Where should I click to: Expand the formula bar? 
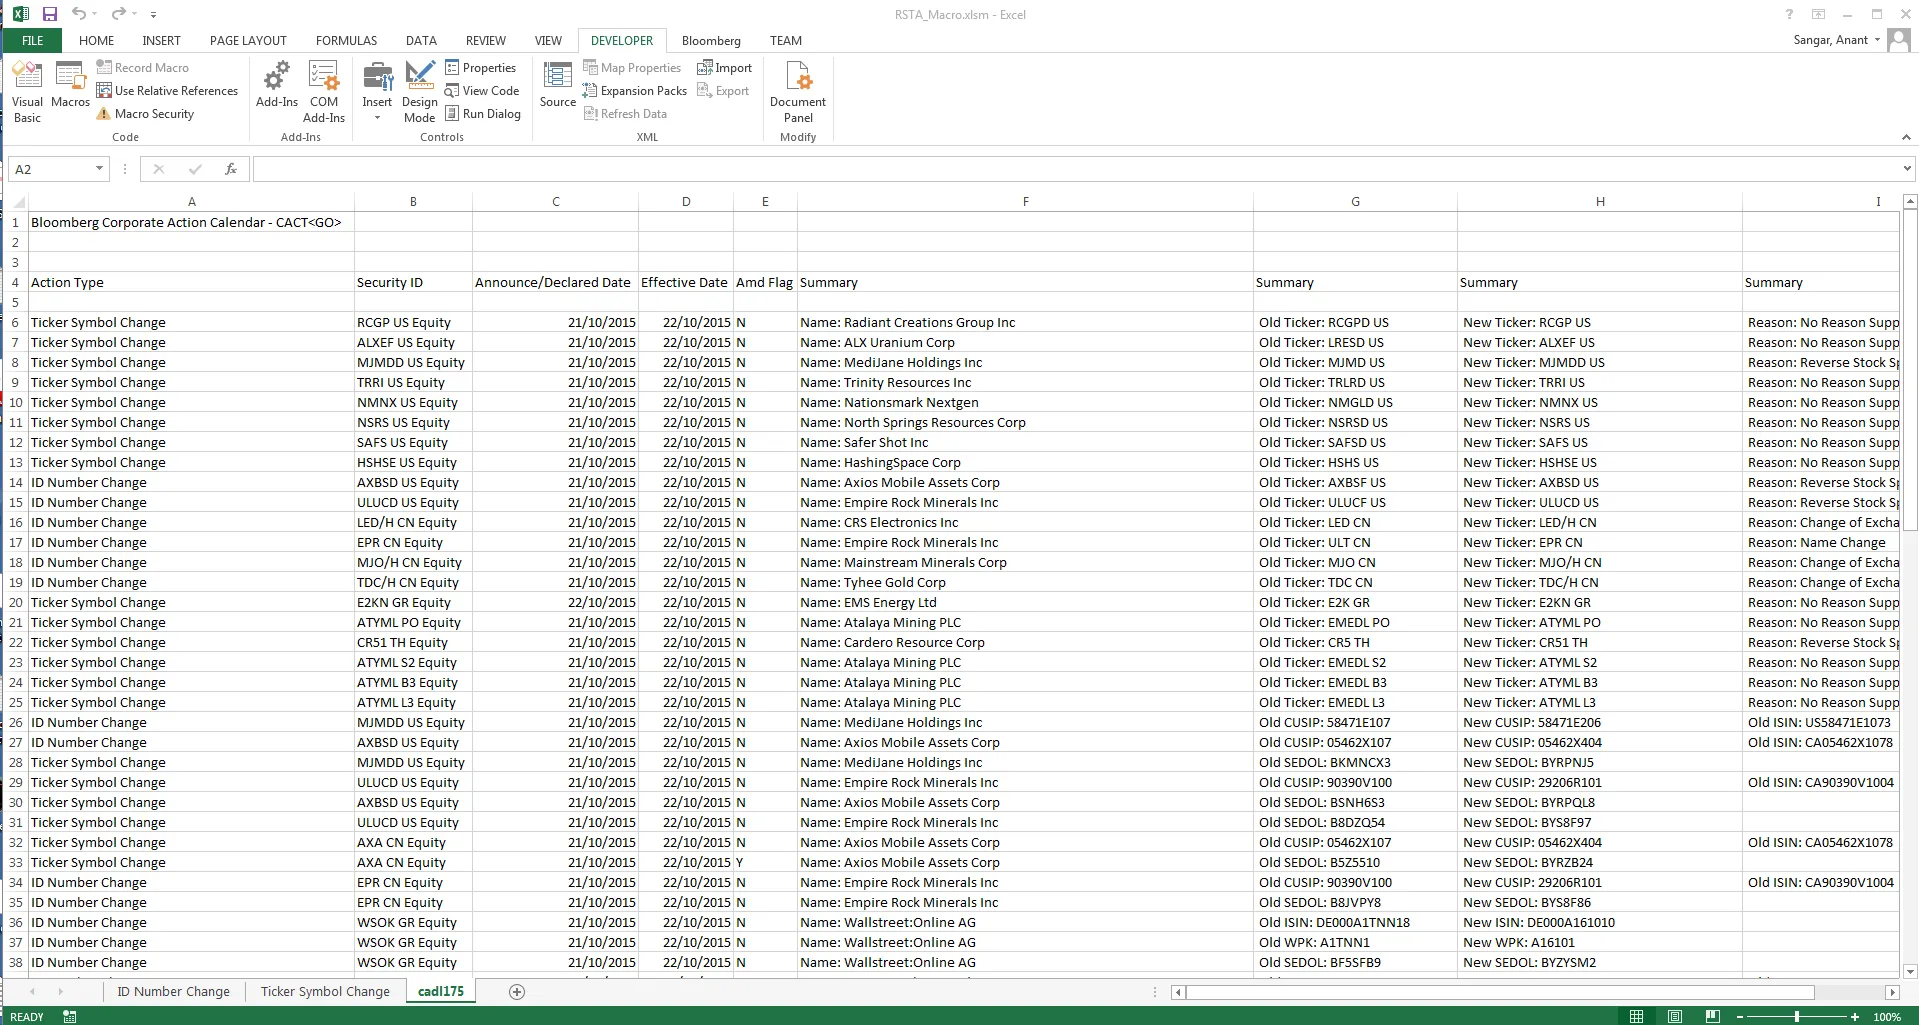point(1907,169)
